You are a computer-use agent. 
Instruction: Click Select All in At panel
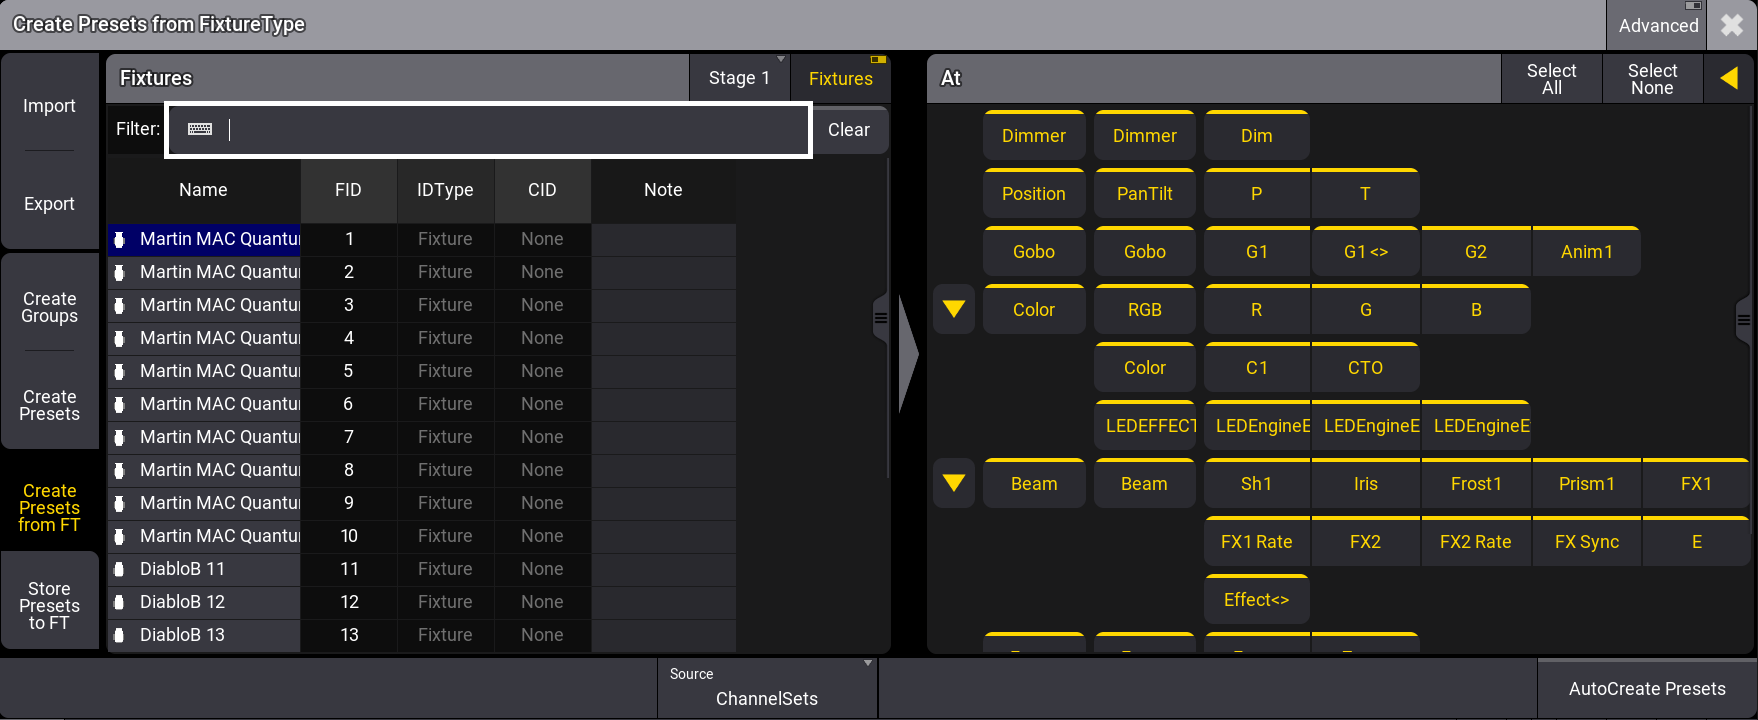pos(1551,78)
